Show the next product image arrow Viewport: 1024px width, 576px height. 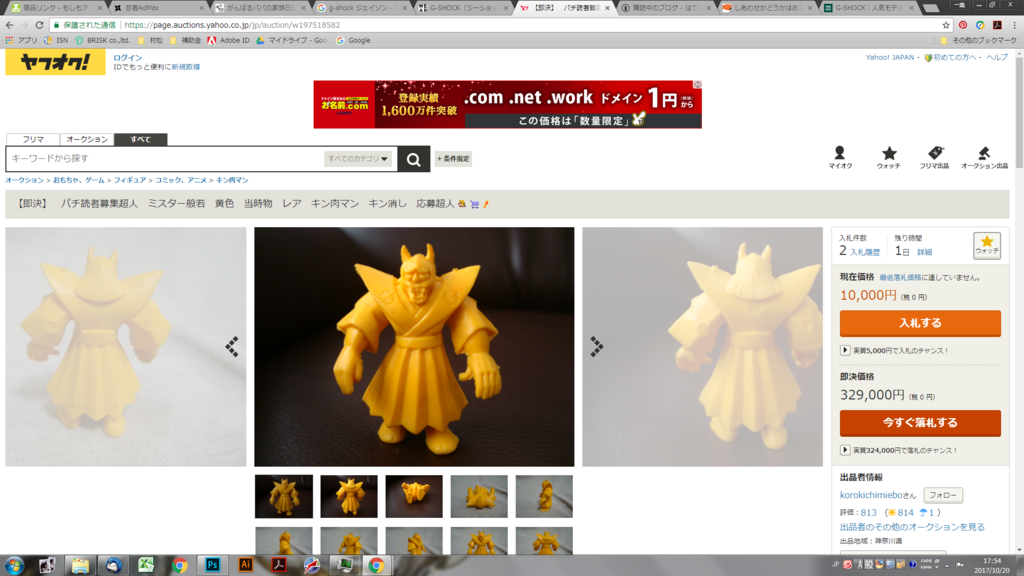(596, 347)
